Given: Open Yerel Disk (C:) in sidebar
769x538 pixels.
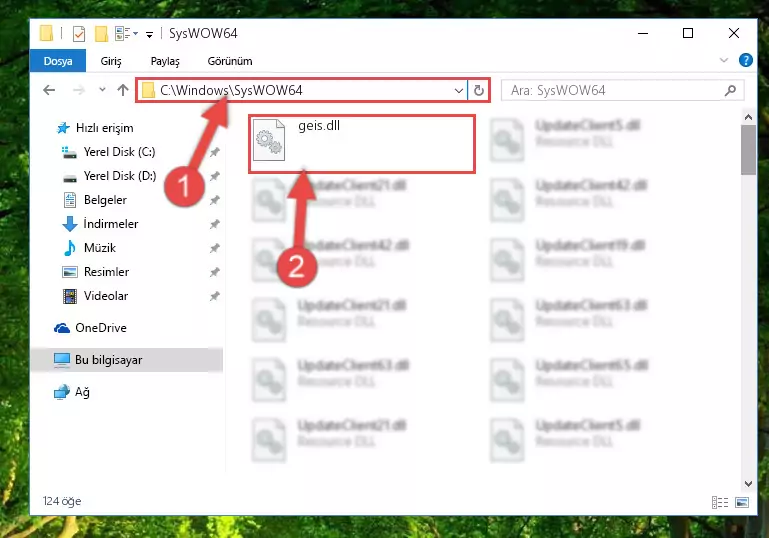Looking at the screenshot, I should click(x=108, y=152).
